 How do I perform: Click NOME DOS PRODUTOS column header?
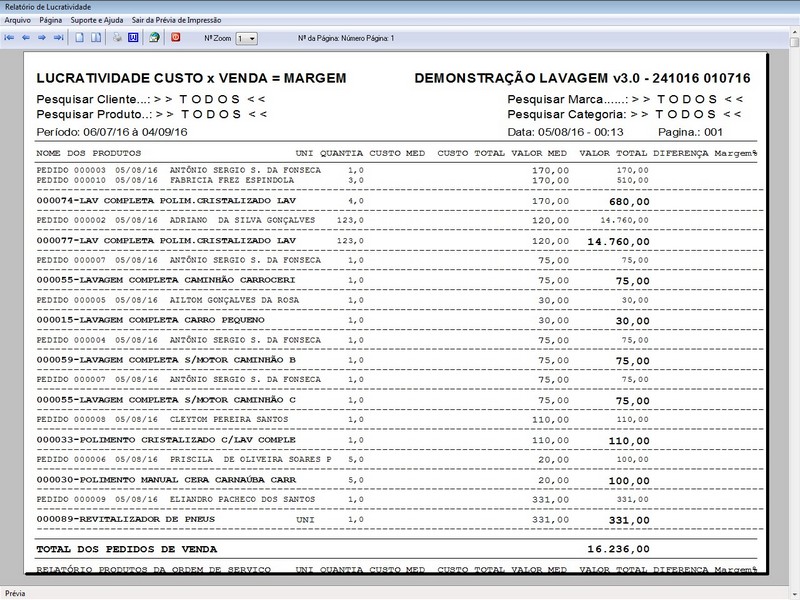89,153
